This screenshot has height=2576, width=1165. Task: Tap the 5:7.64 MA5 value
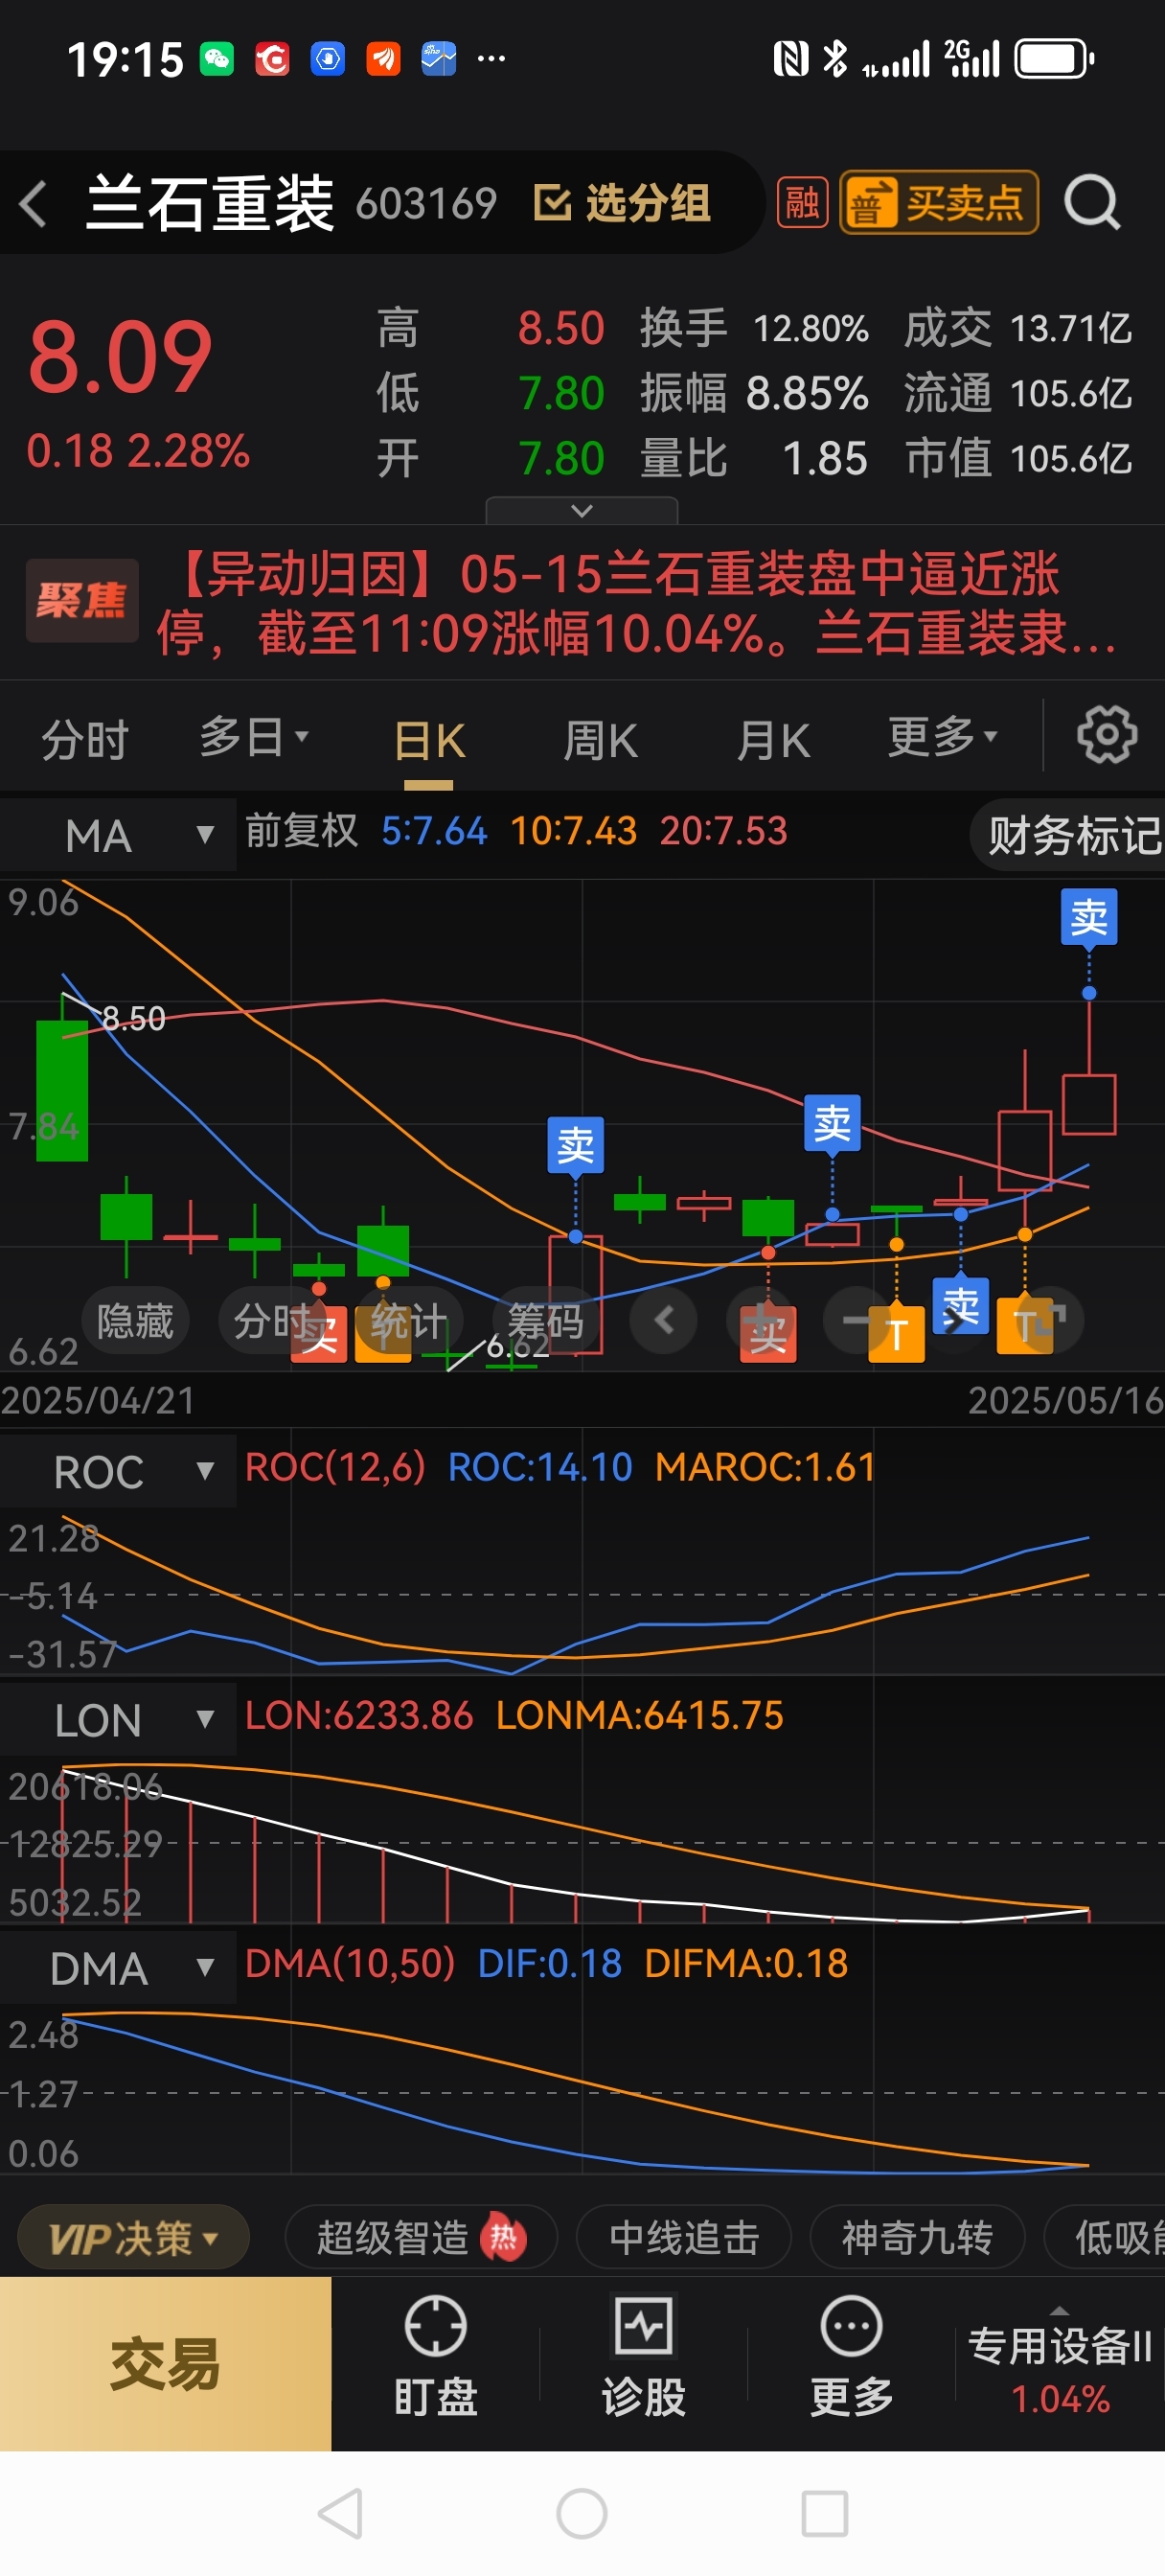[x=434, y=832]
